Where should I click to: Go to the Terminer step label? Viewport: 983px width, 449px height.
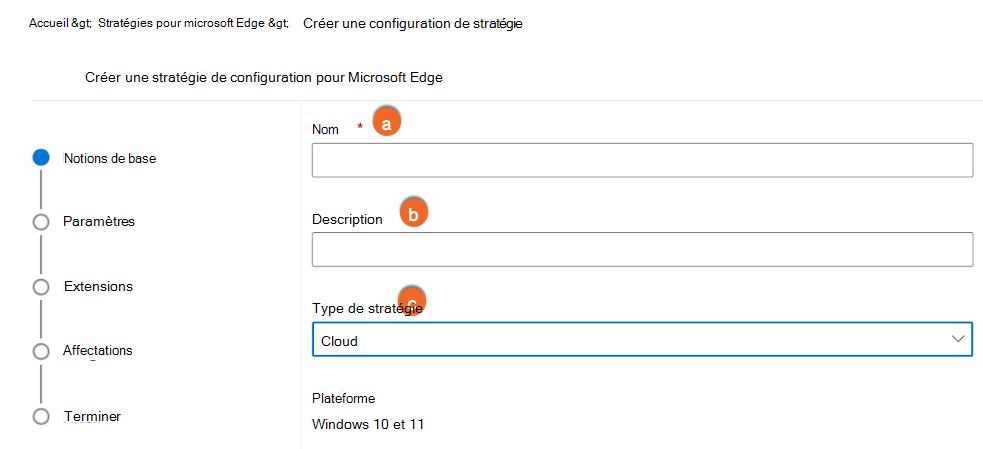click(92, 416)
